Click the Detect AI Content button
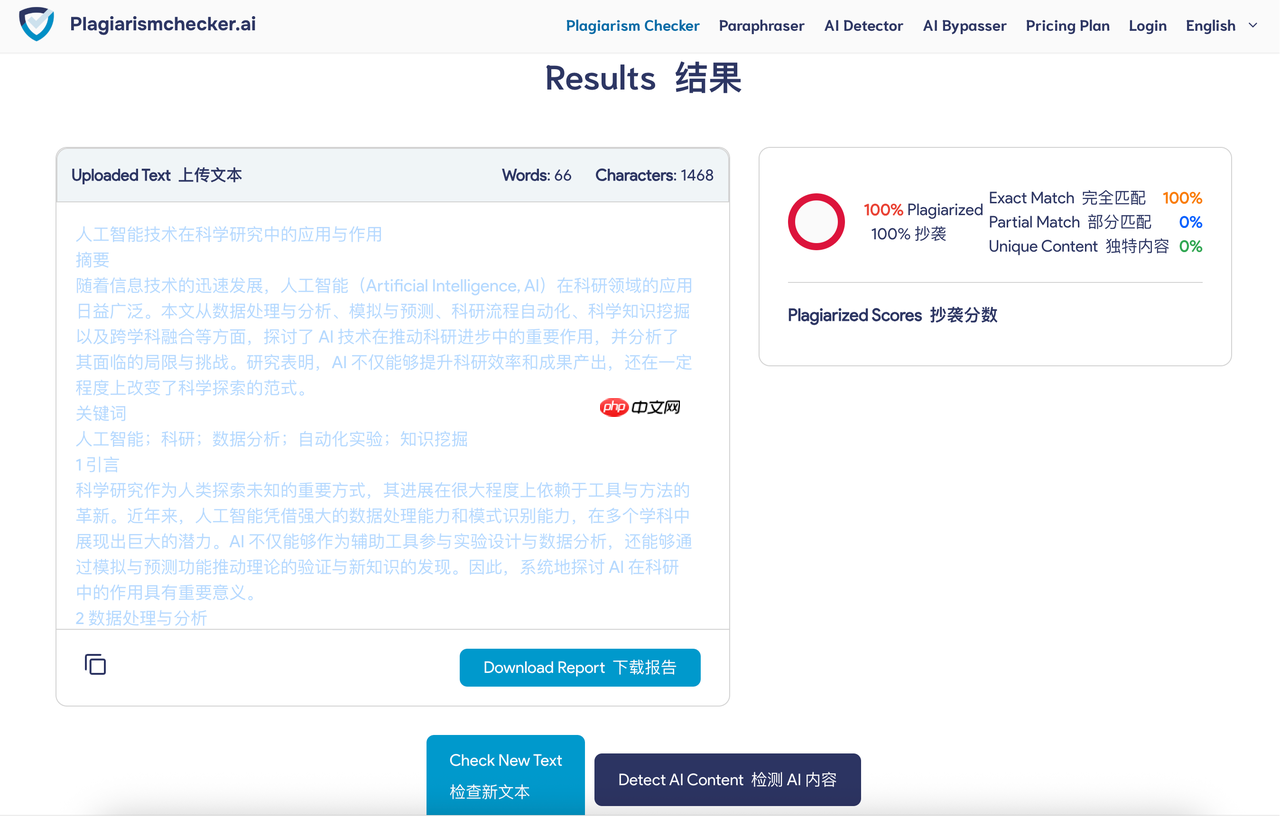 (x=727, y=779)
